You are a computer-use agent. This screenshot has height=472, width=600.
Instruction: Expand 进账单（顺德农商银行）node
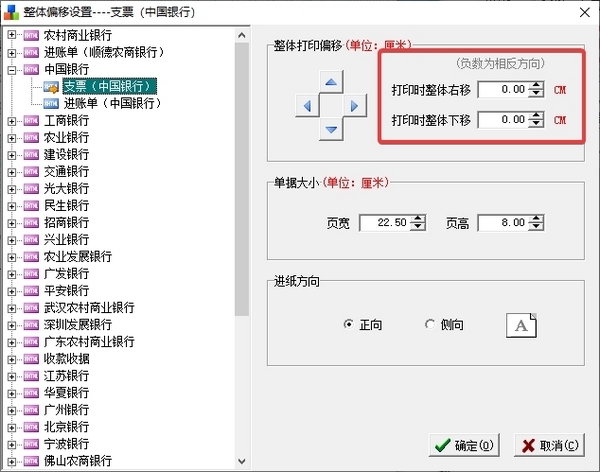click(11, 52)
